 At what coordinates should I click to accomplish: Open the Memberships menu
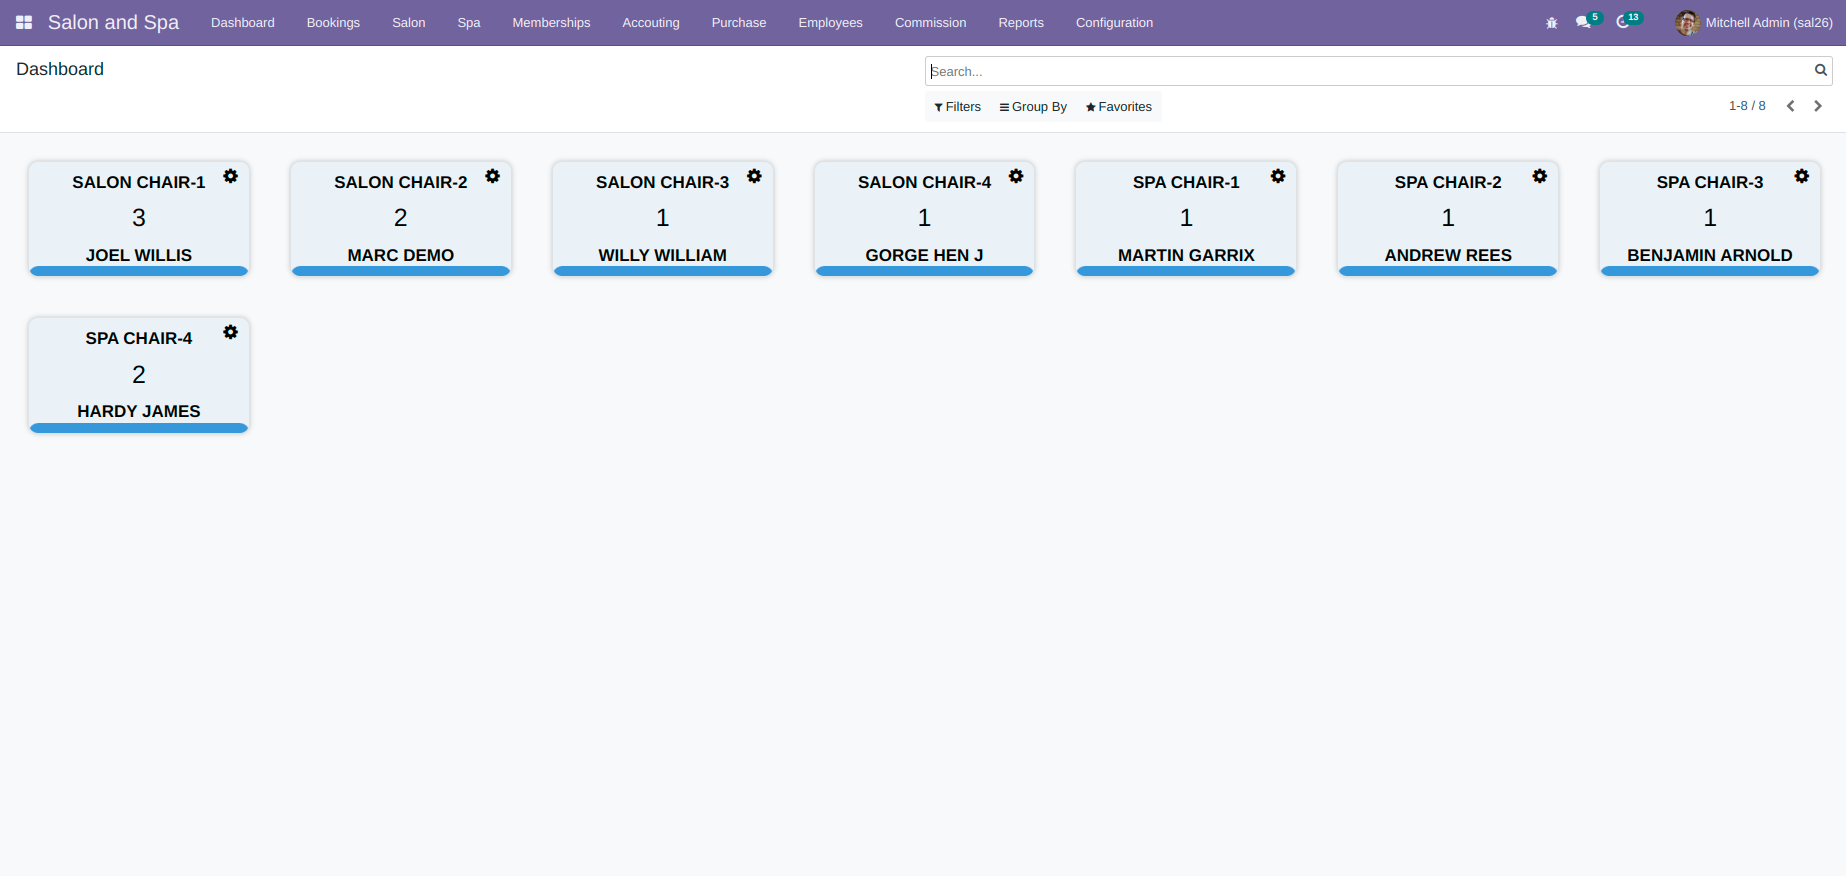coord(551,22)
